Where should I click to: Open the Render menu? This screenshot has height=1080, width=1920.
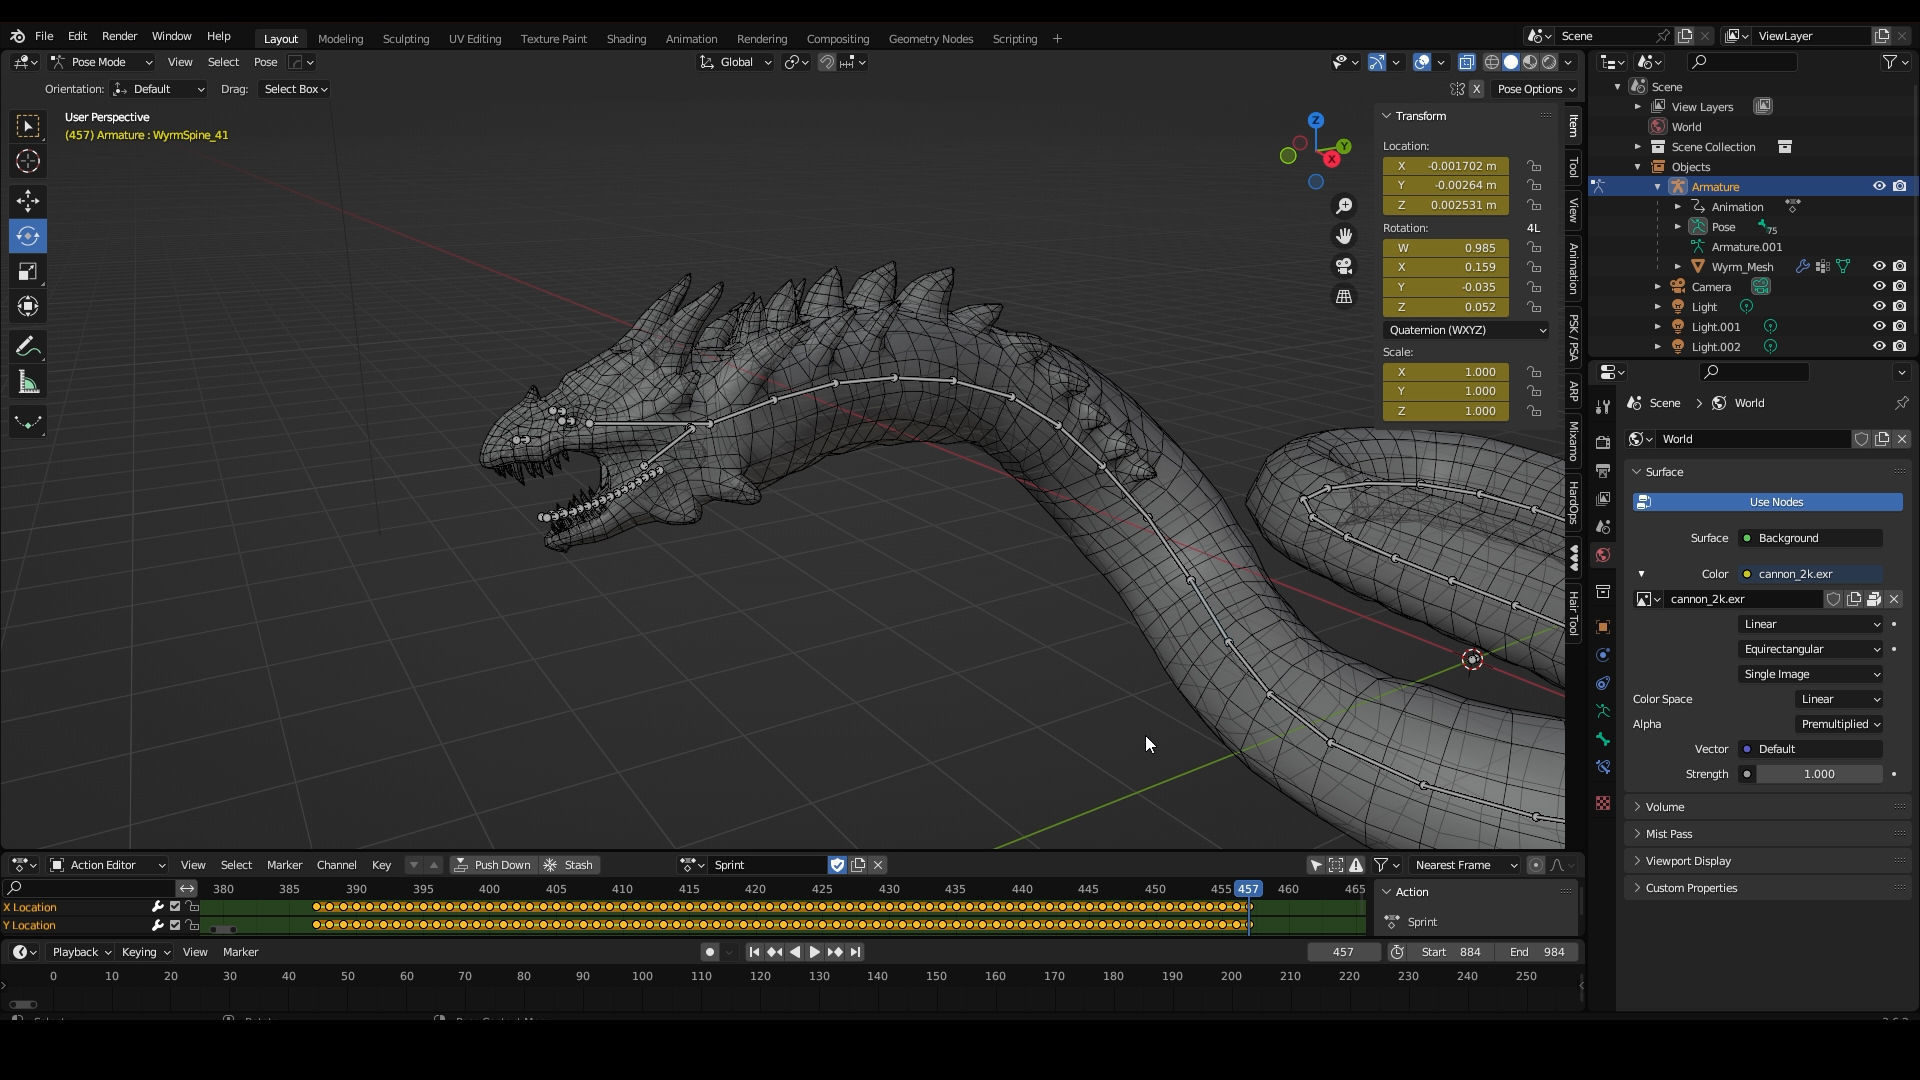point(119,36)
